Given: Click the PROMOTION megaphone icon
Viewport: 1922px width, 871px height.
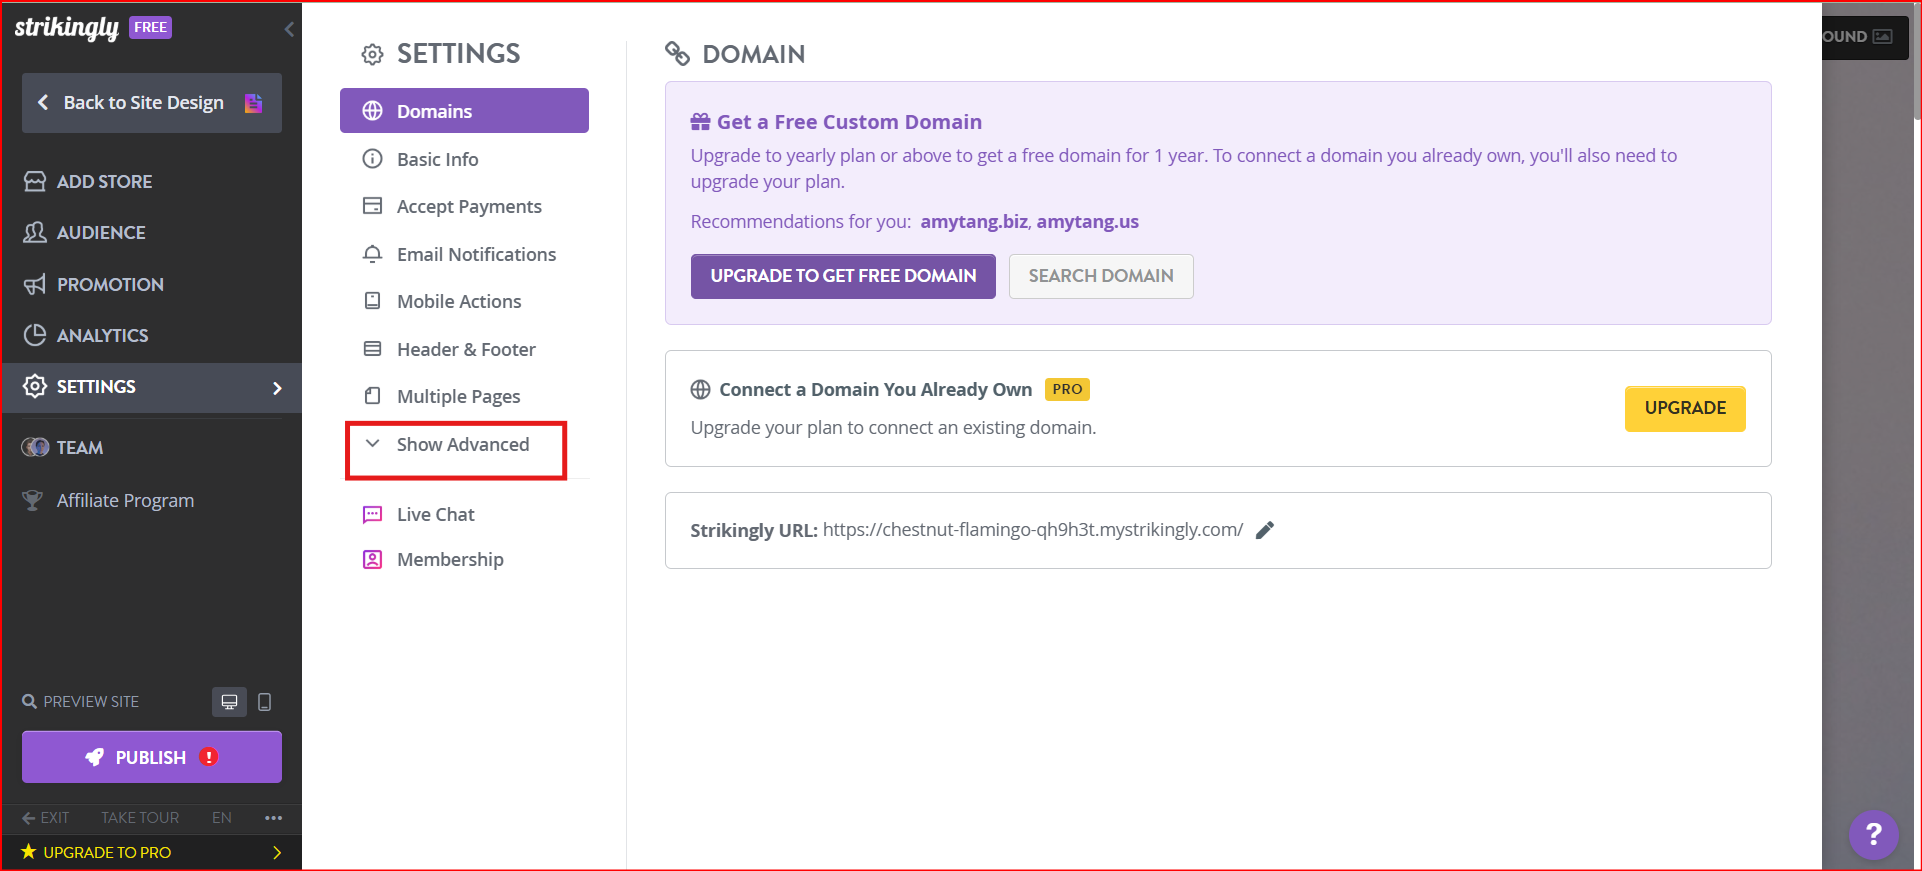Looking at the screenshot, I should point(35,284).
